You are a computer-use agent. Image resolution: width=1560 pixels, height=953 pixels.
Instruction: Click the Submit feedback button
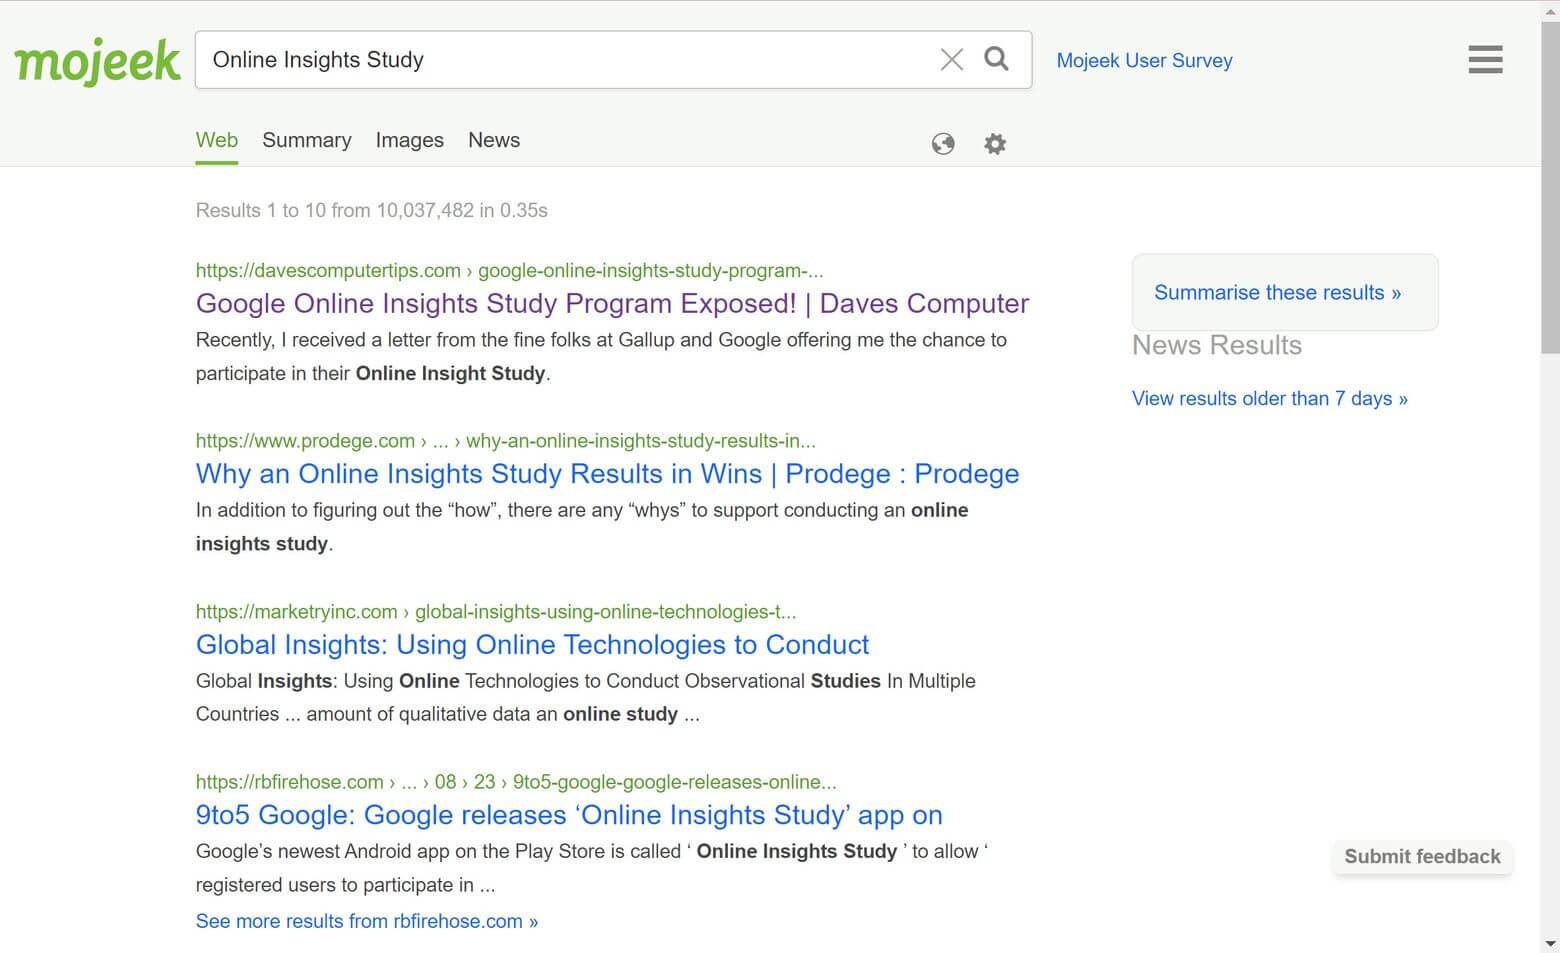(x=1422, y=856)
